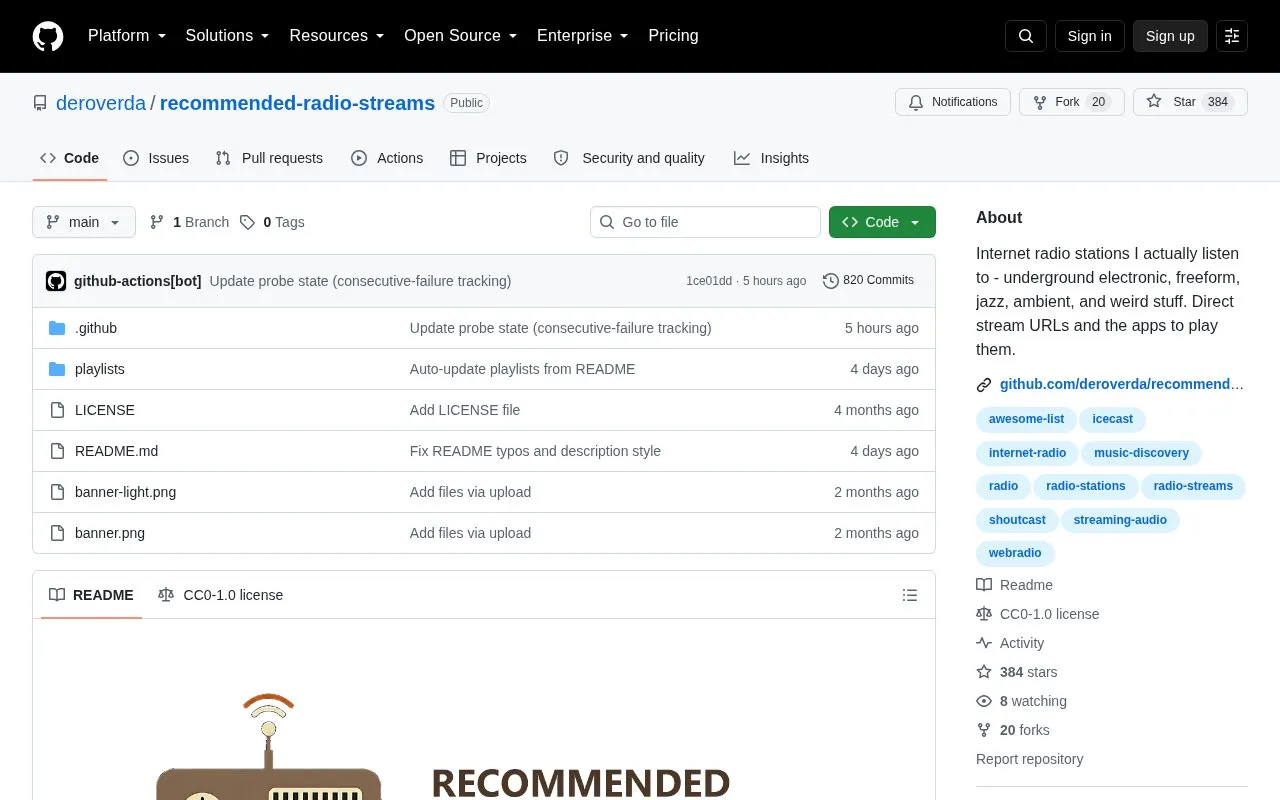
Task: Open the README outline icon
Action: (910, 595)
